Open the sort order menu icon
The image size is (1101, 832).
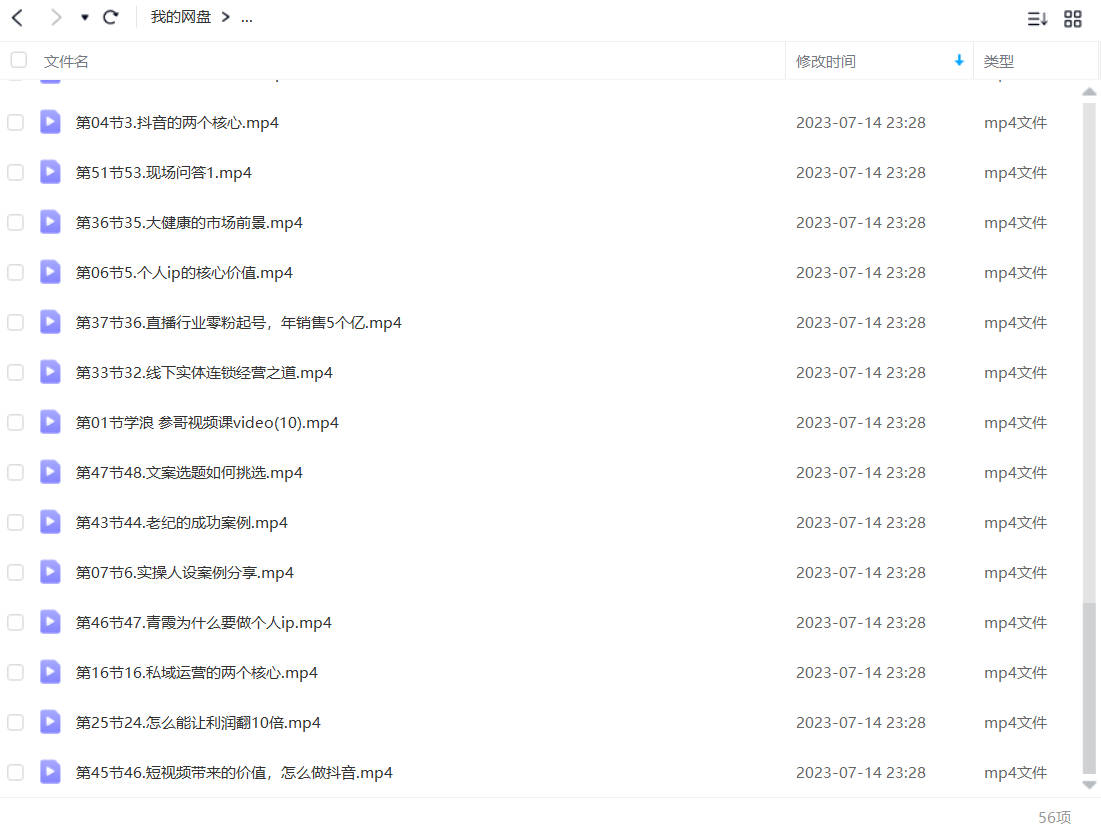point(1037,19)
